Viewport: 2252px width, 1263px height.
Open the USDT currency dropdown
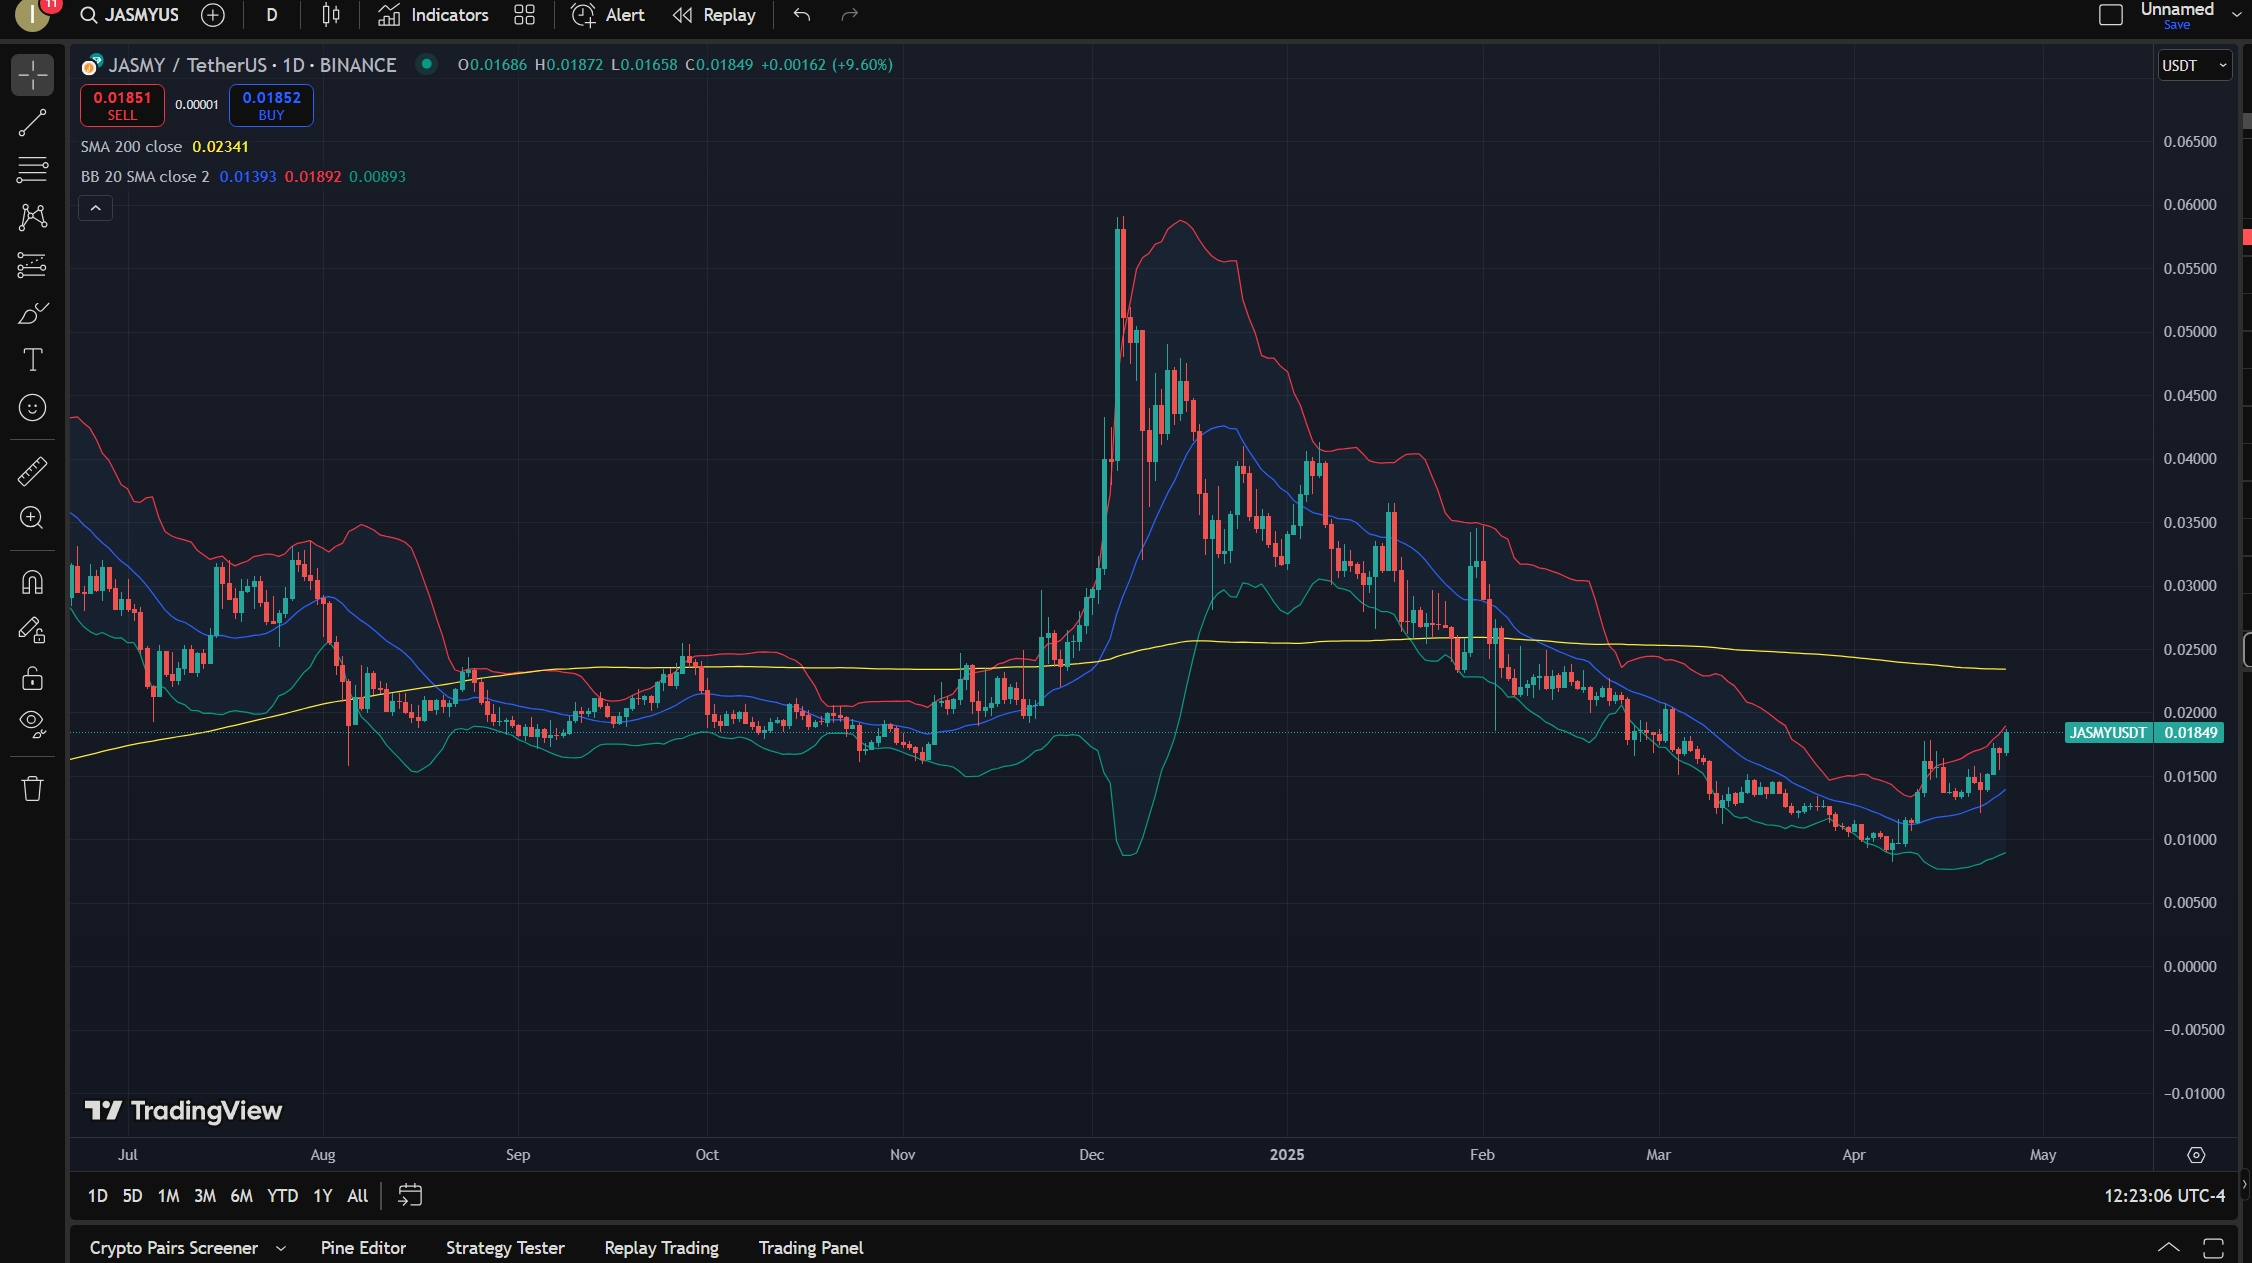tap(2194, 66)
